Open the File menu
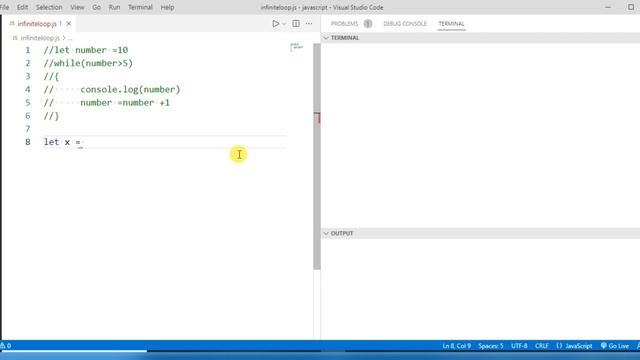Screen dimensions: 640x360 pyautogui.click(x=4, y=7)
